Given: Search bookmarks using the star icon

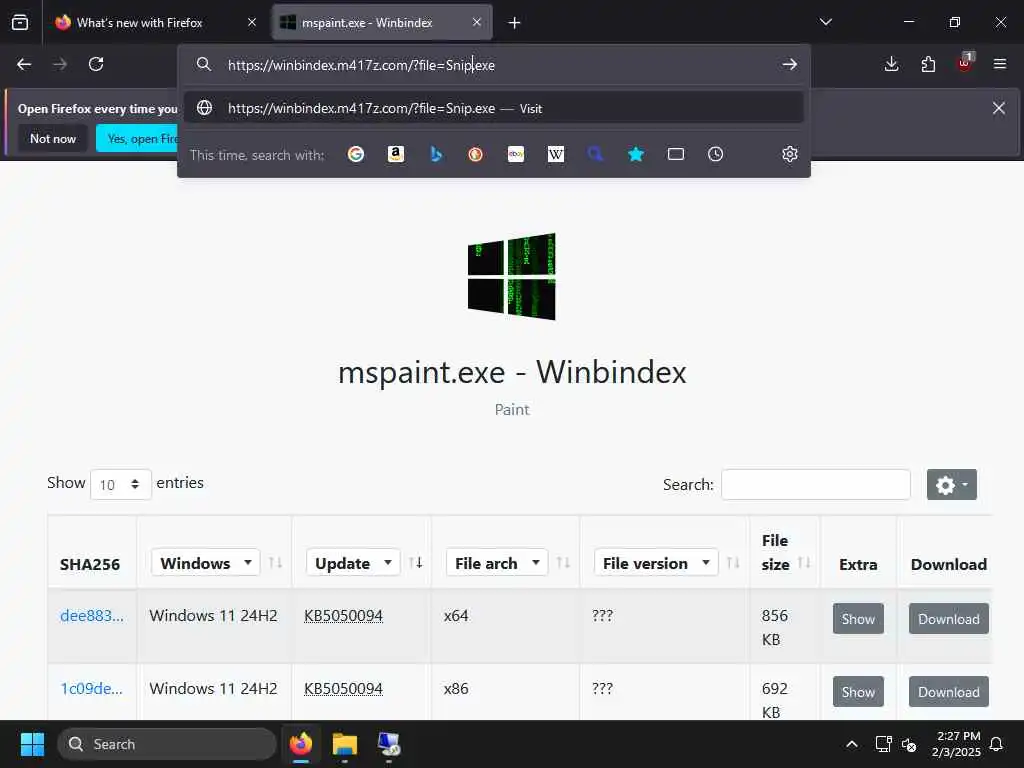Looking at the screenshot, I should click(x=636, y=154).
